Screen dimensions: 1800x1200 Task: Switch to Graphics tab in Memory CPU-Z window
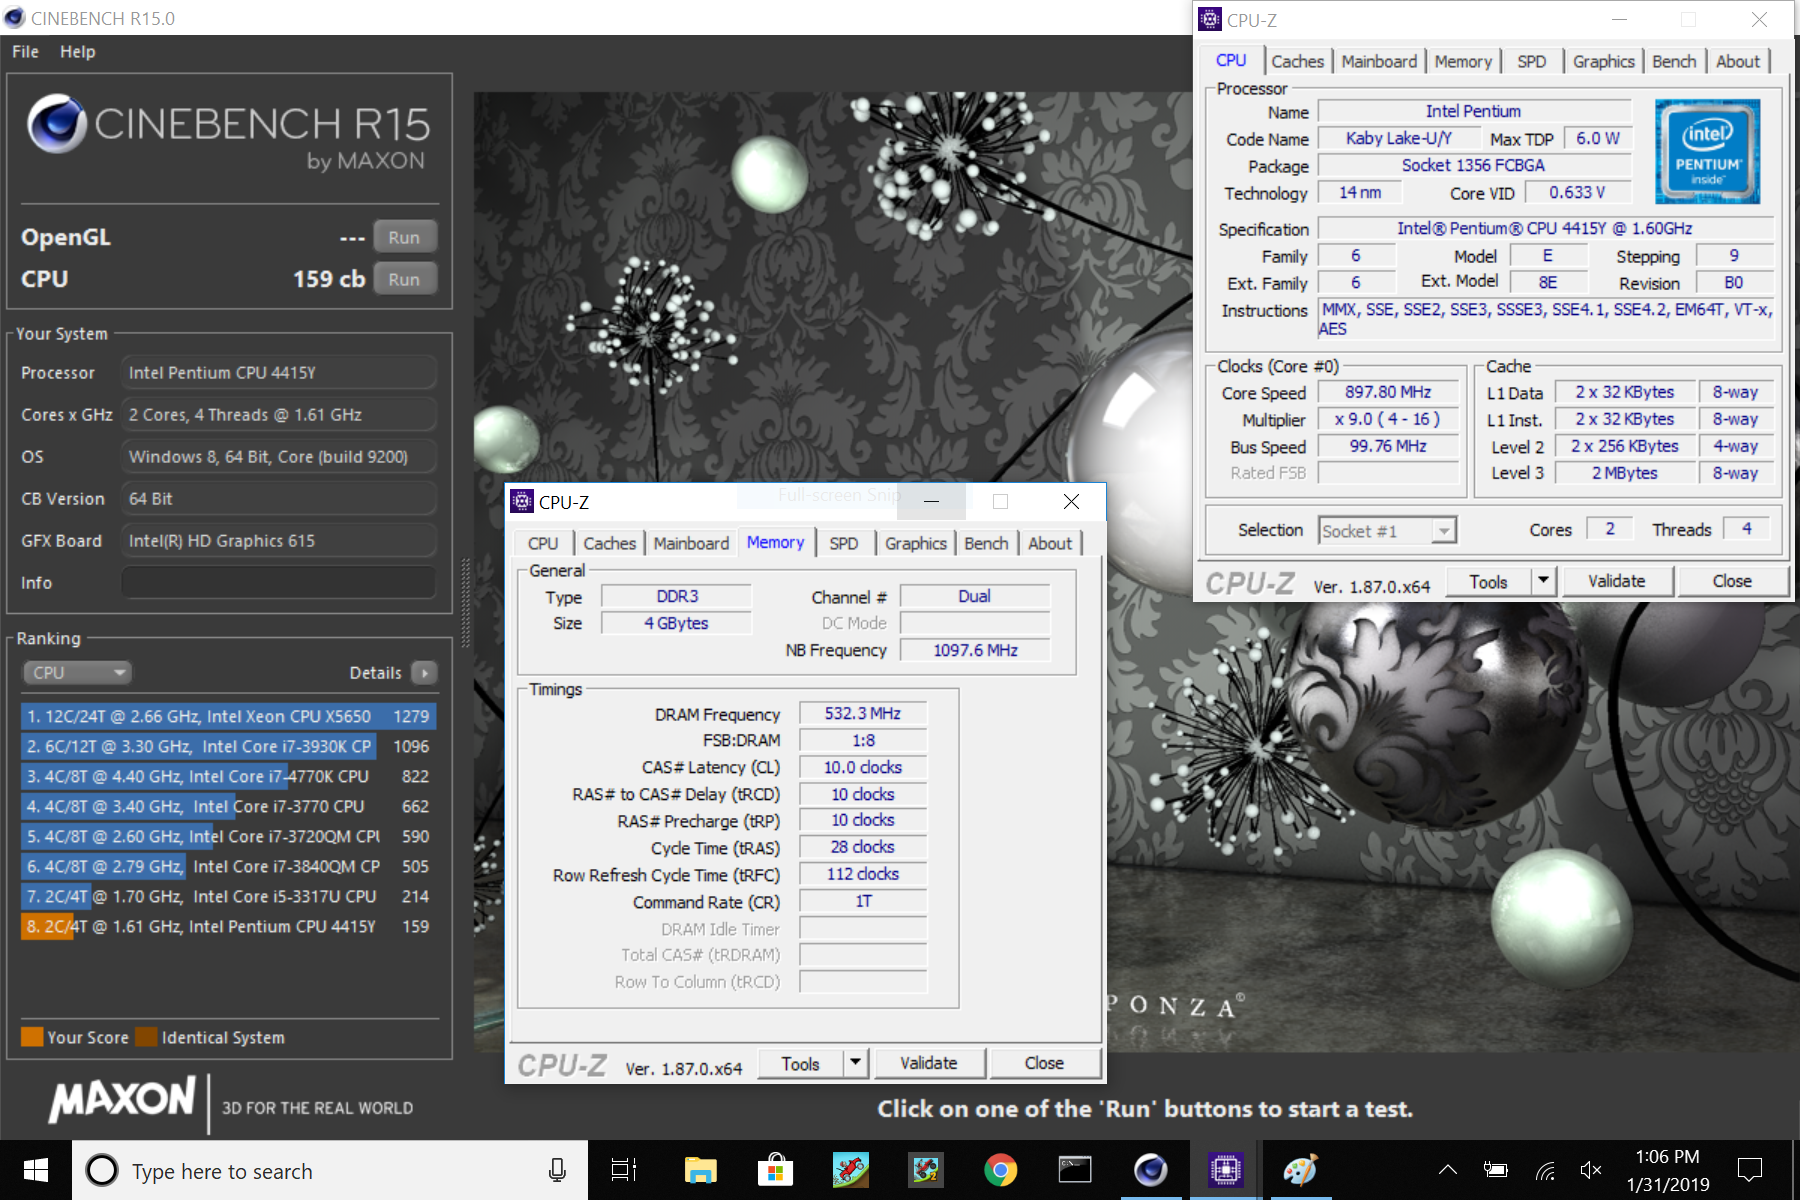coord(915,543)
